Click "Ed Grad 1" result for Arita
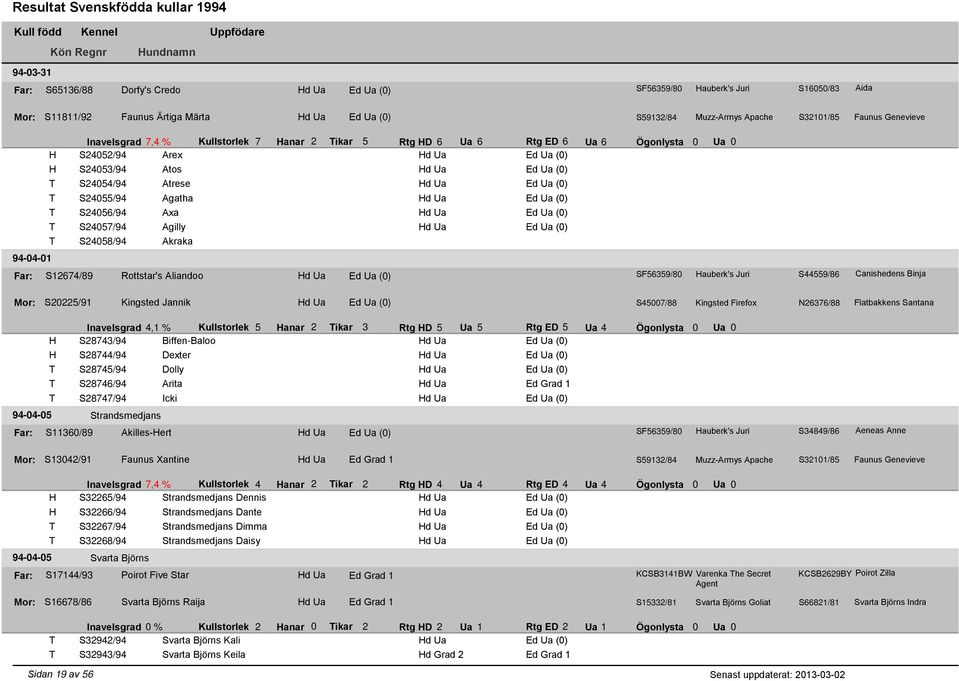Viewport: 959px width, 681px height. tap(548, 384)
